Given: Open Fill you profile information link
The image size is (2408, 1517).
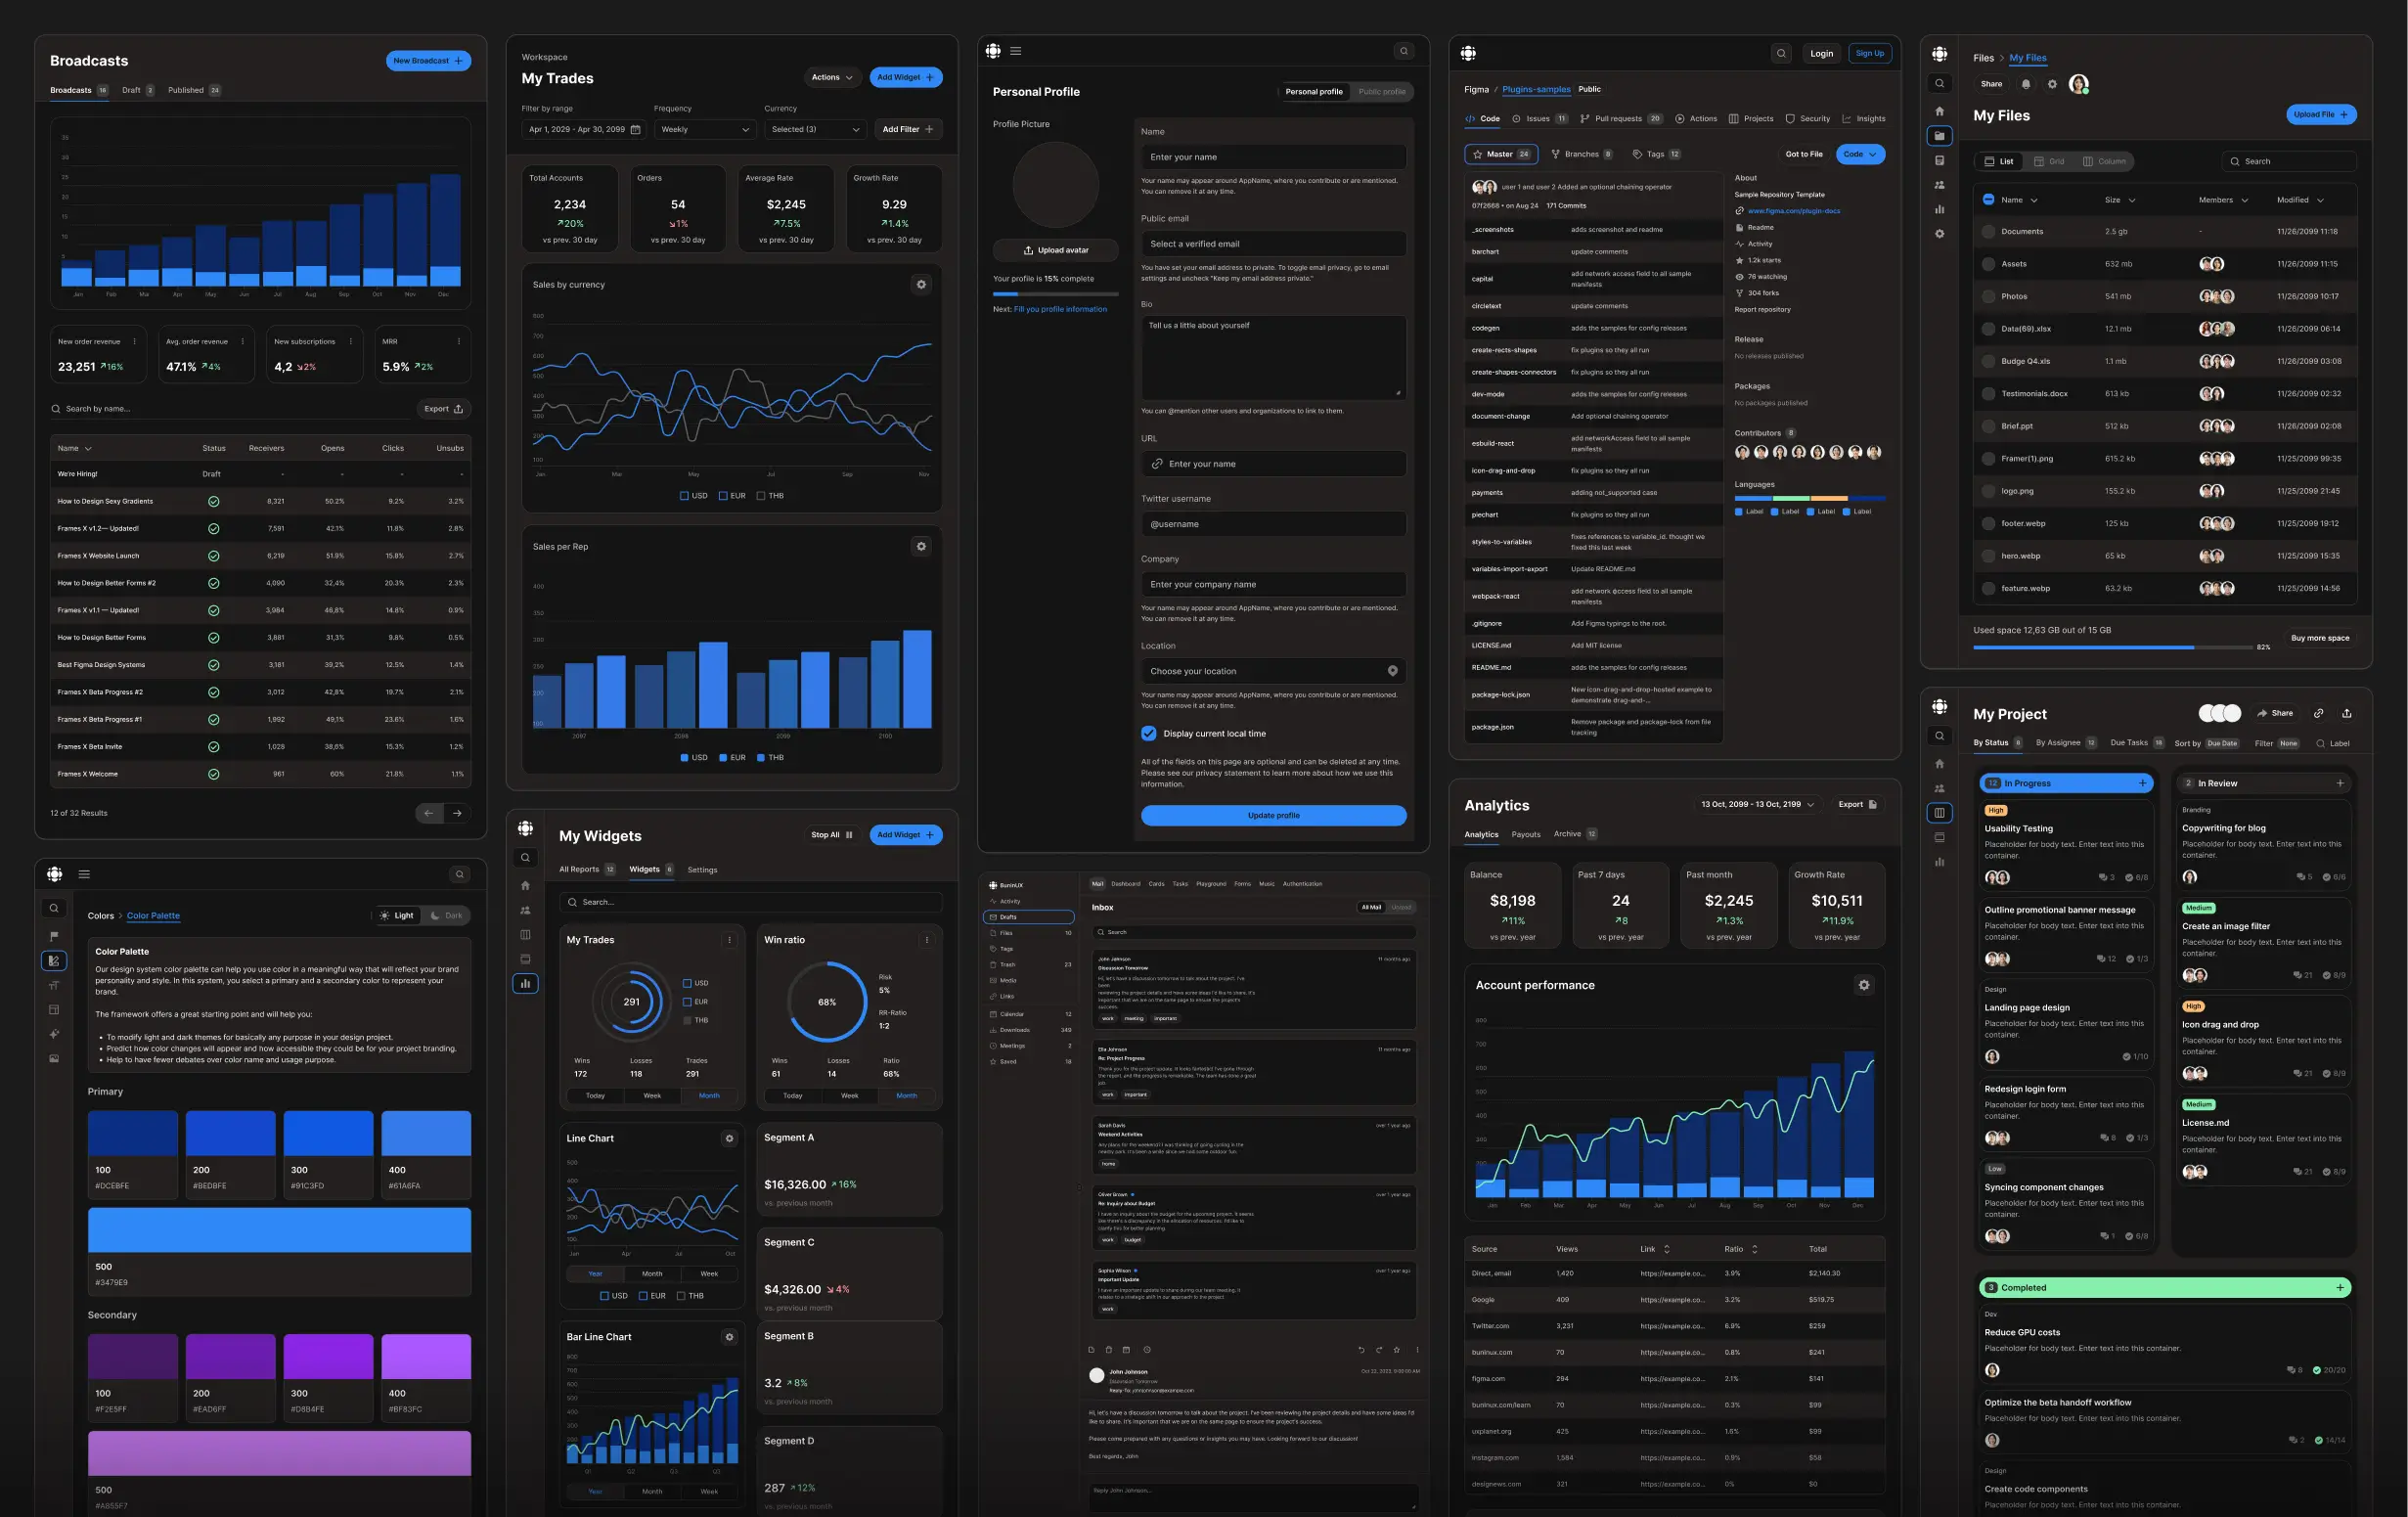Looking at the screenshot, I should [x=1060, y=309].
